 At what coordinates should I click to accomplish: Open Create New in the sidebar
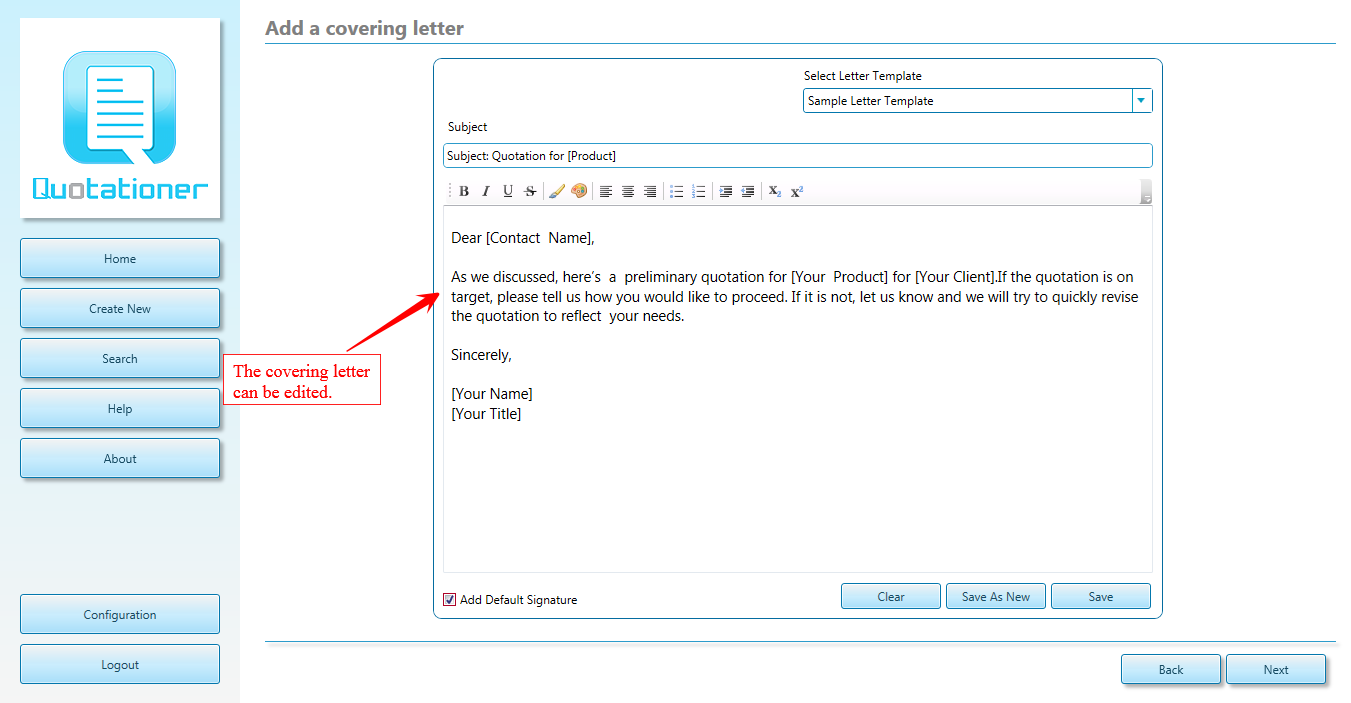(120, 308)
